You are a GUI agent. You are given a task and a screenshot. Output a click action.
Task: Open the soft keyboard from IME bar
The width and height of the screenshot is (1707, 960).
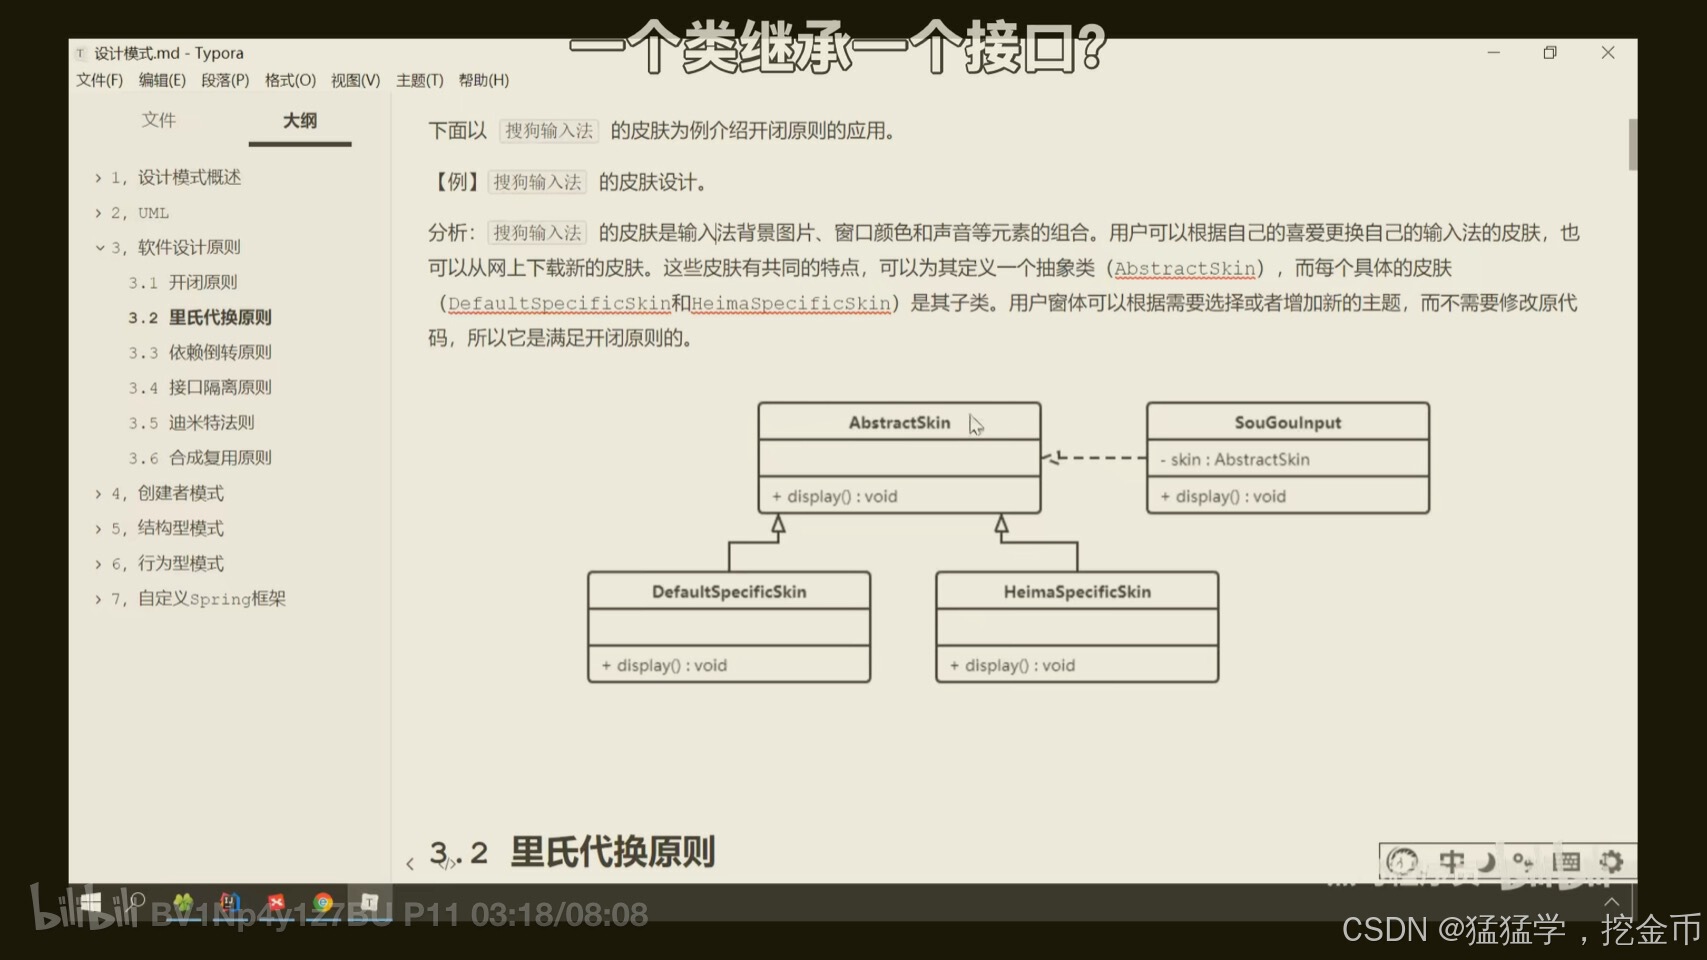click(x=1566, y=861)
